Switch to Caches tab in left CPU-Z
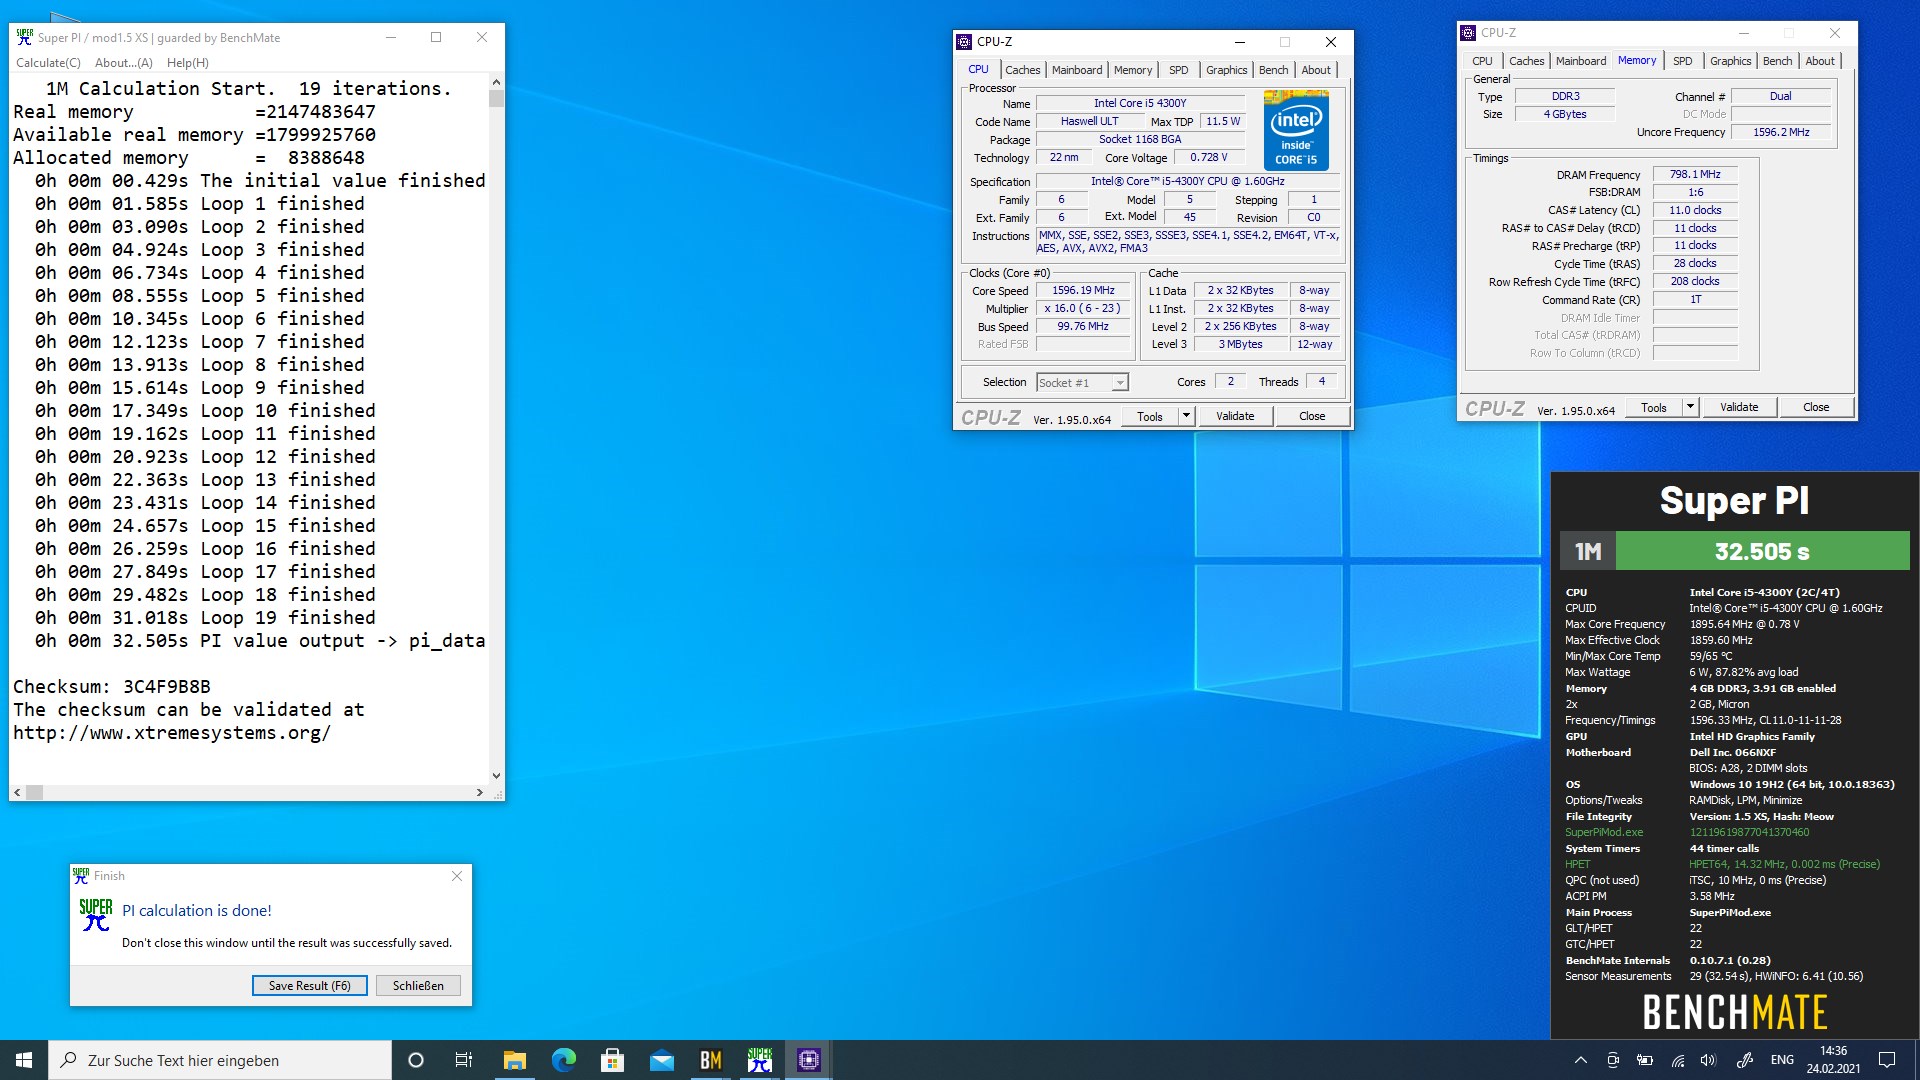1920x1080 pixels. pos(1022,70)
